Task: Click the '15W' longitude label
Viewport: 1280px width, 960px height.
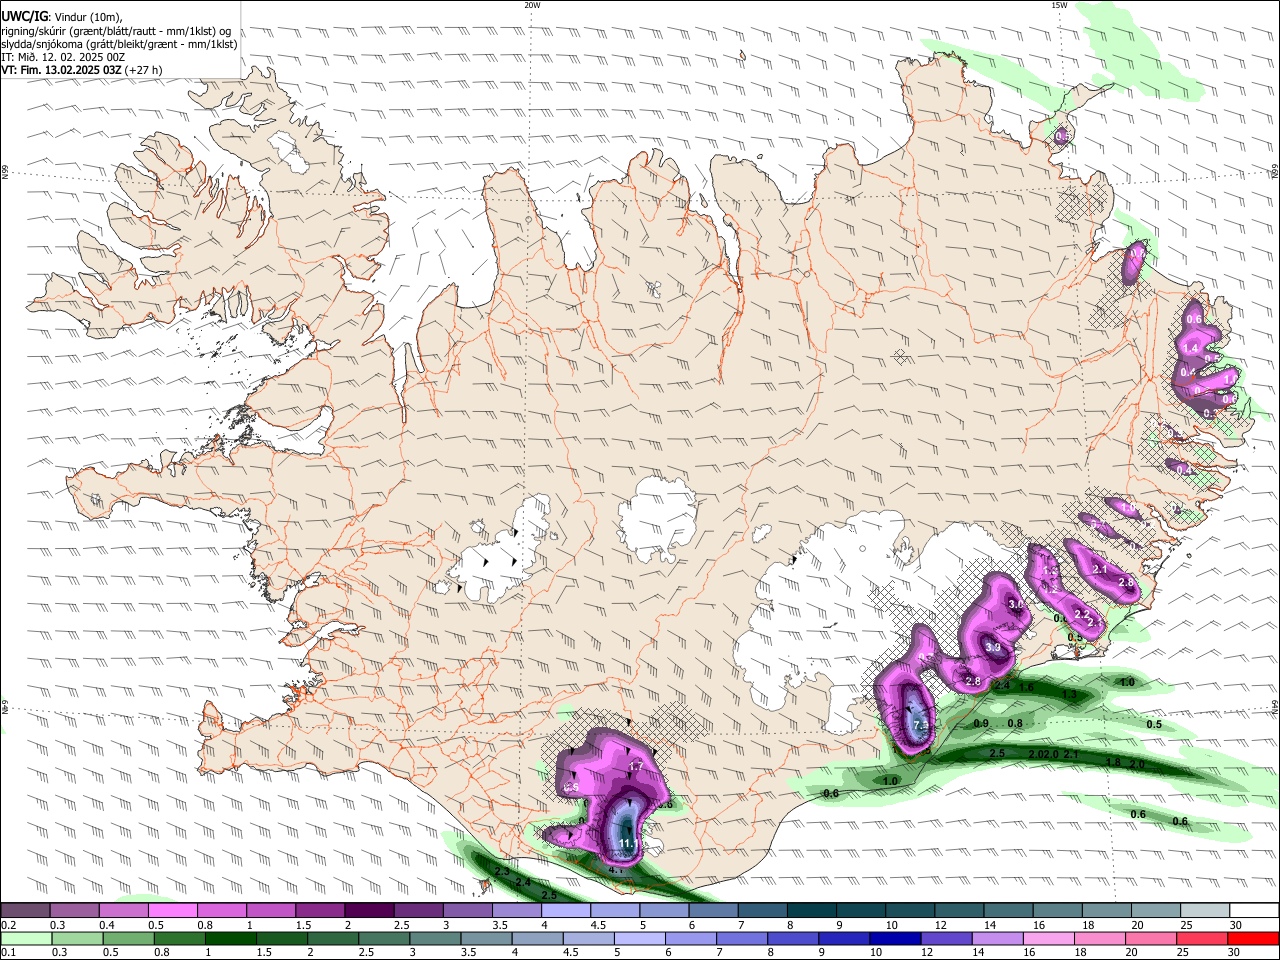Action: pos(1059,5)
